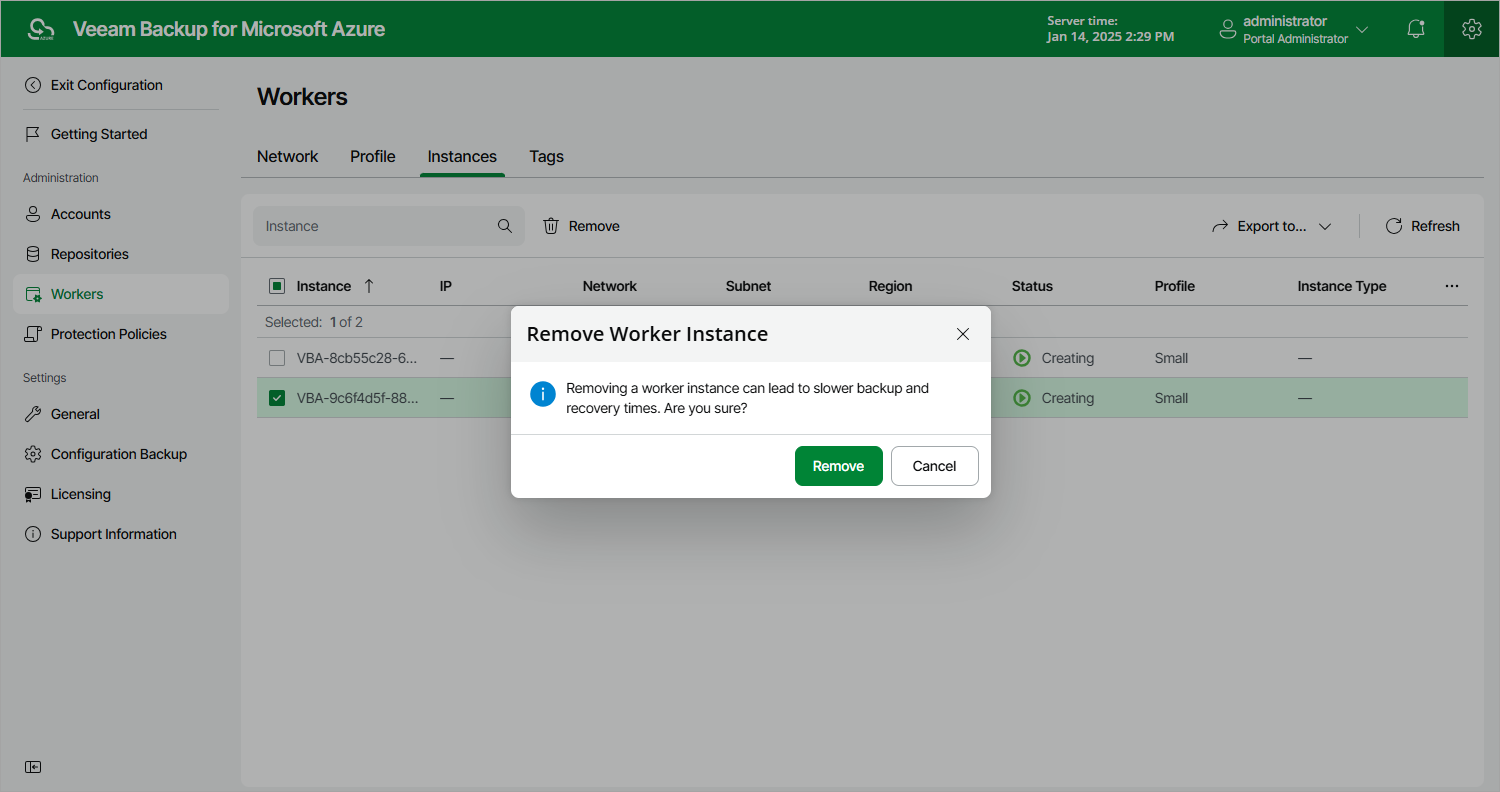Click the Repositories database icon
Screen dimensions: 1500x792
[33, 254]
